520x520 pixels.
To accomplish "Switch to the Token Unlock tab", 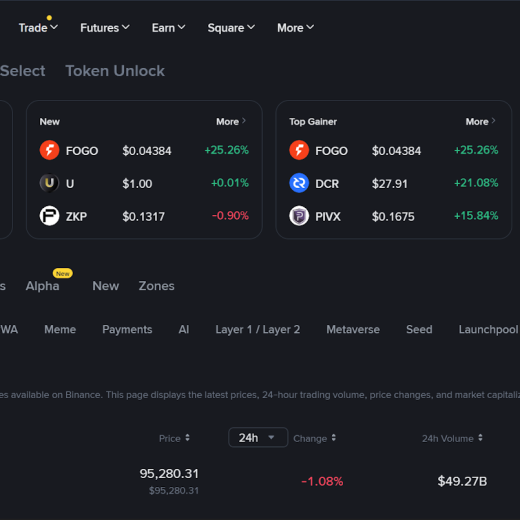I will (115, 71).
